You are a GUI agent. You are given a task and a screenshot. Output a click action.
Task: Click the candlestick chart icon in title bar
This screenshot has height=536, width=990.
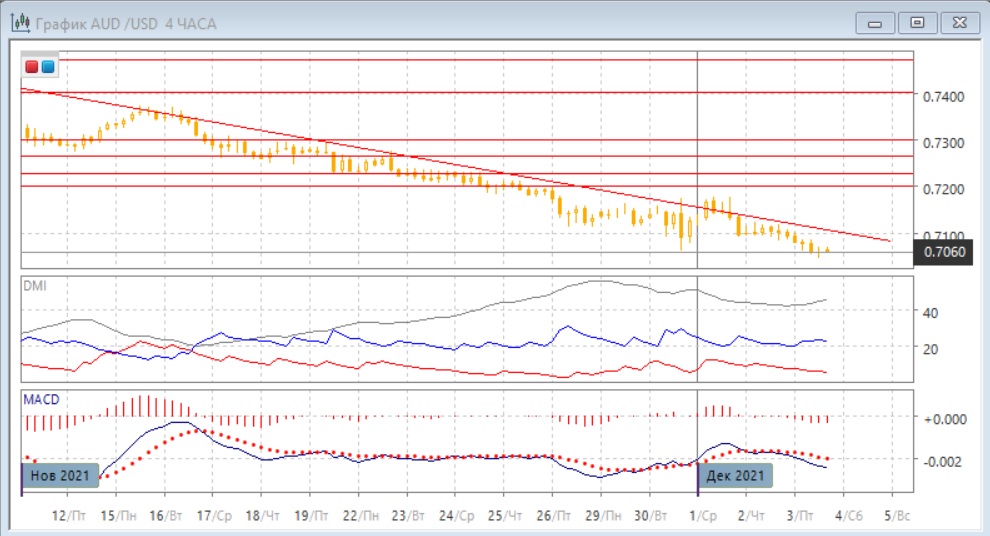19,22
